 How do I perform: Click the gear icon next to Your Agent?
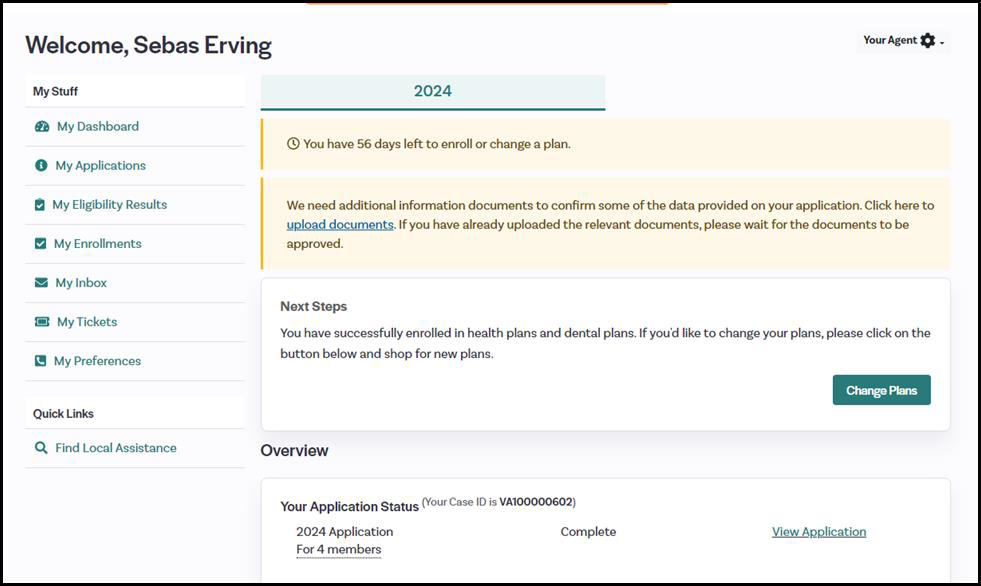(x=928, y=41)
